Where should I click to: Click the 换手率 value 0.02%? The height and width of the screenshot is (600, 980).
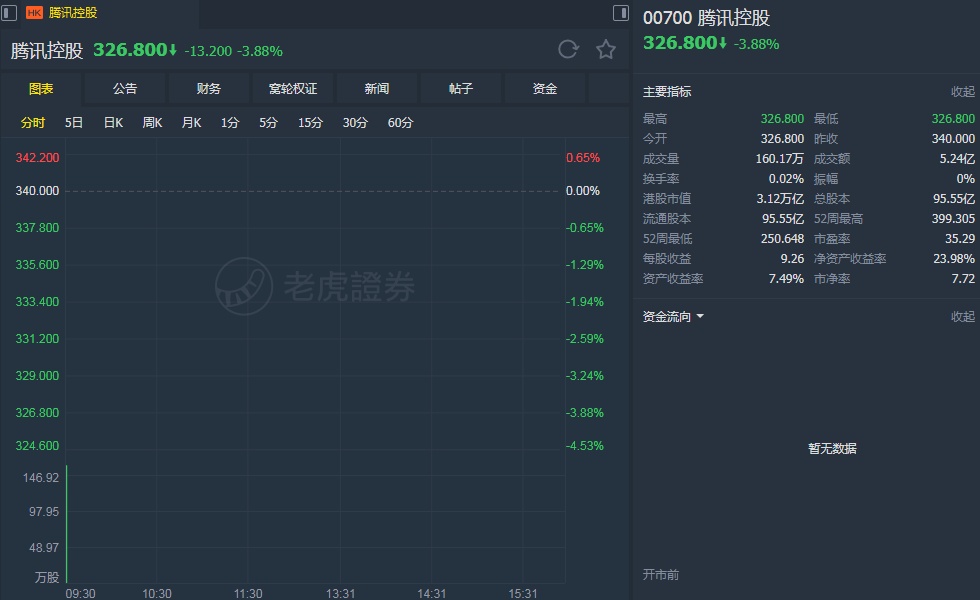click(x=786, y=179)
